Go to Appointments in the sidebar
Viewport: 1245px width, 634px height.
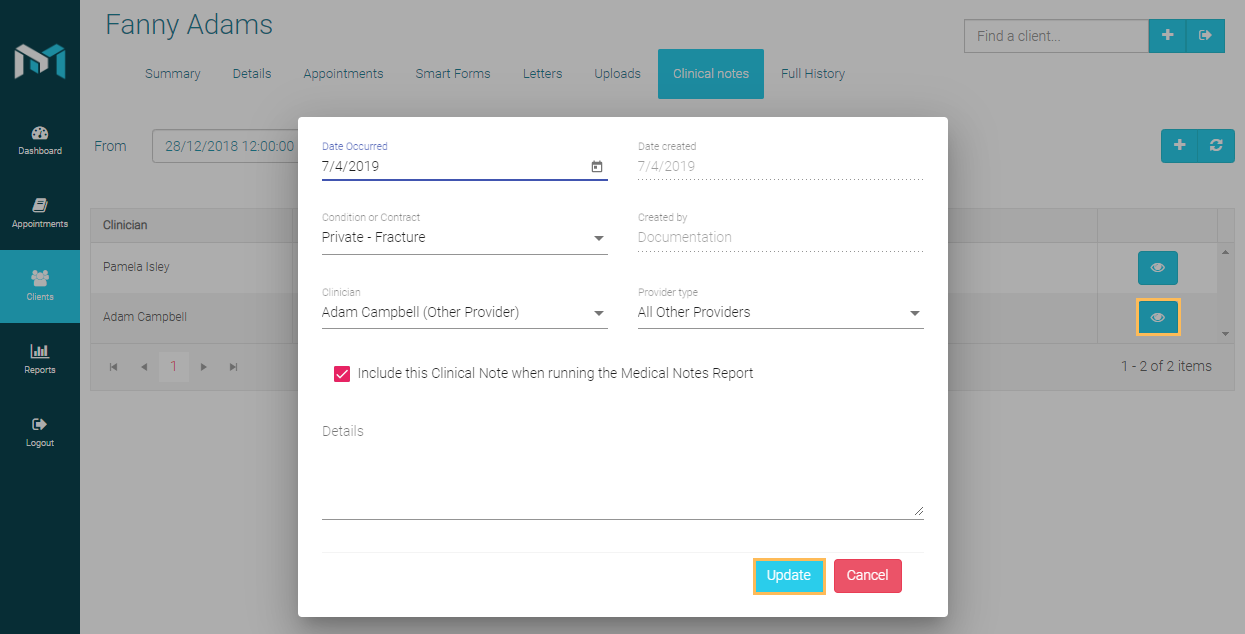tap(40, 213)
